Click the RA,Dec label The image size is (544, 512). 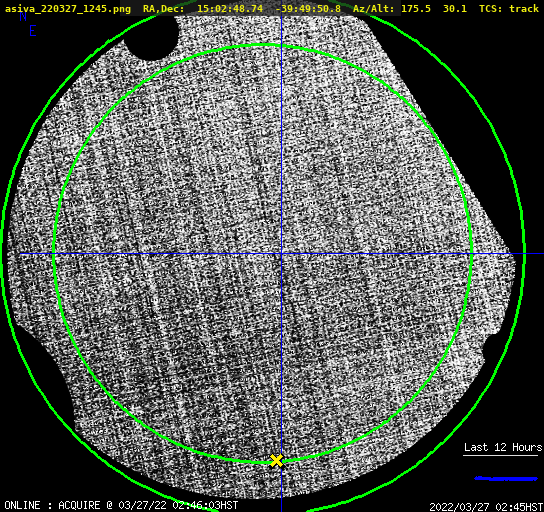coord(163,8)
